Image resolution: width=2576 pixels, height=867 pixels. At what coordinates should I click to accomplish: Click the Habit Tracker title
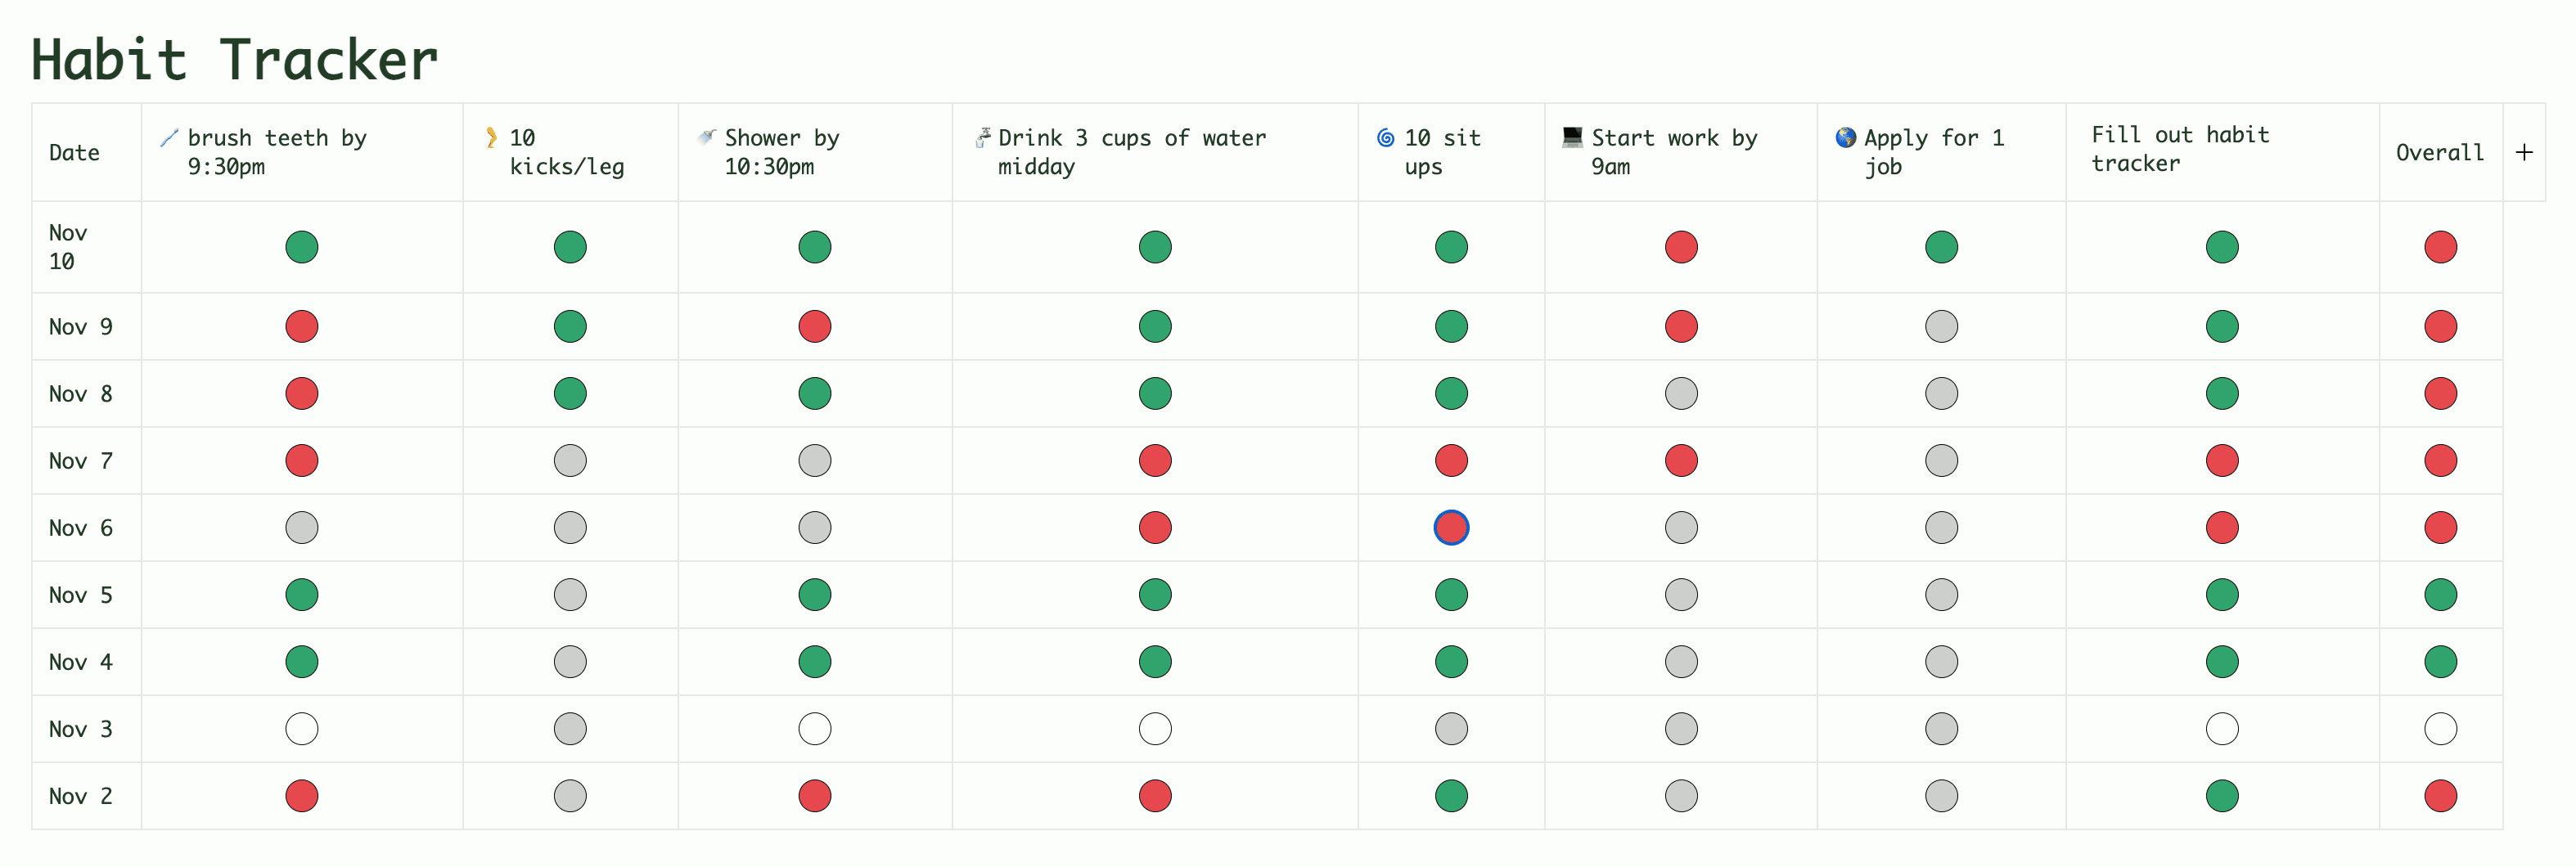[234, 60]
